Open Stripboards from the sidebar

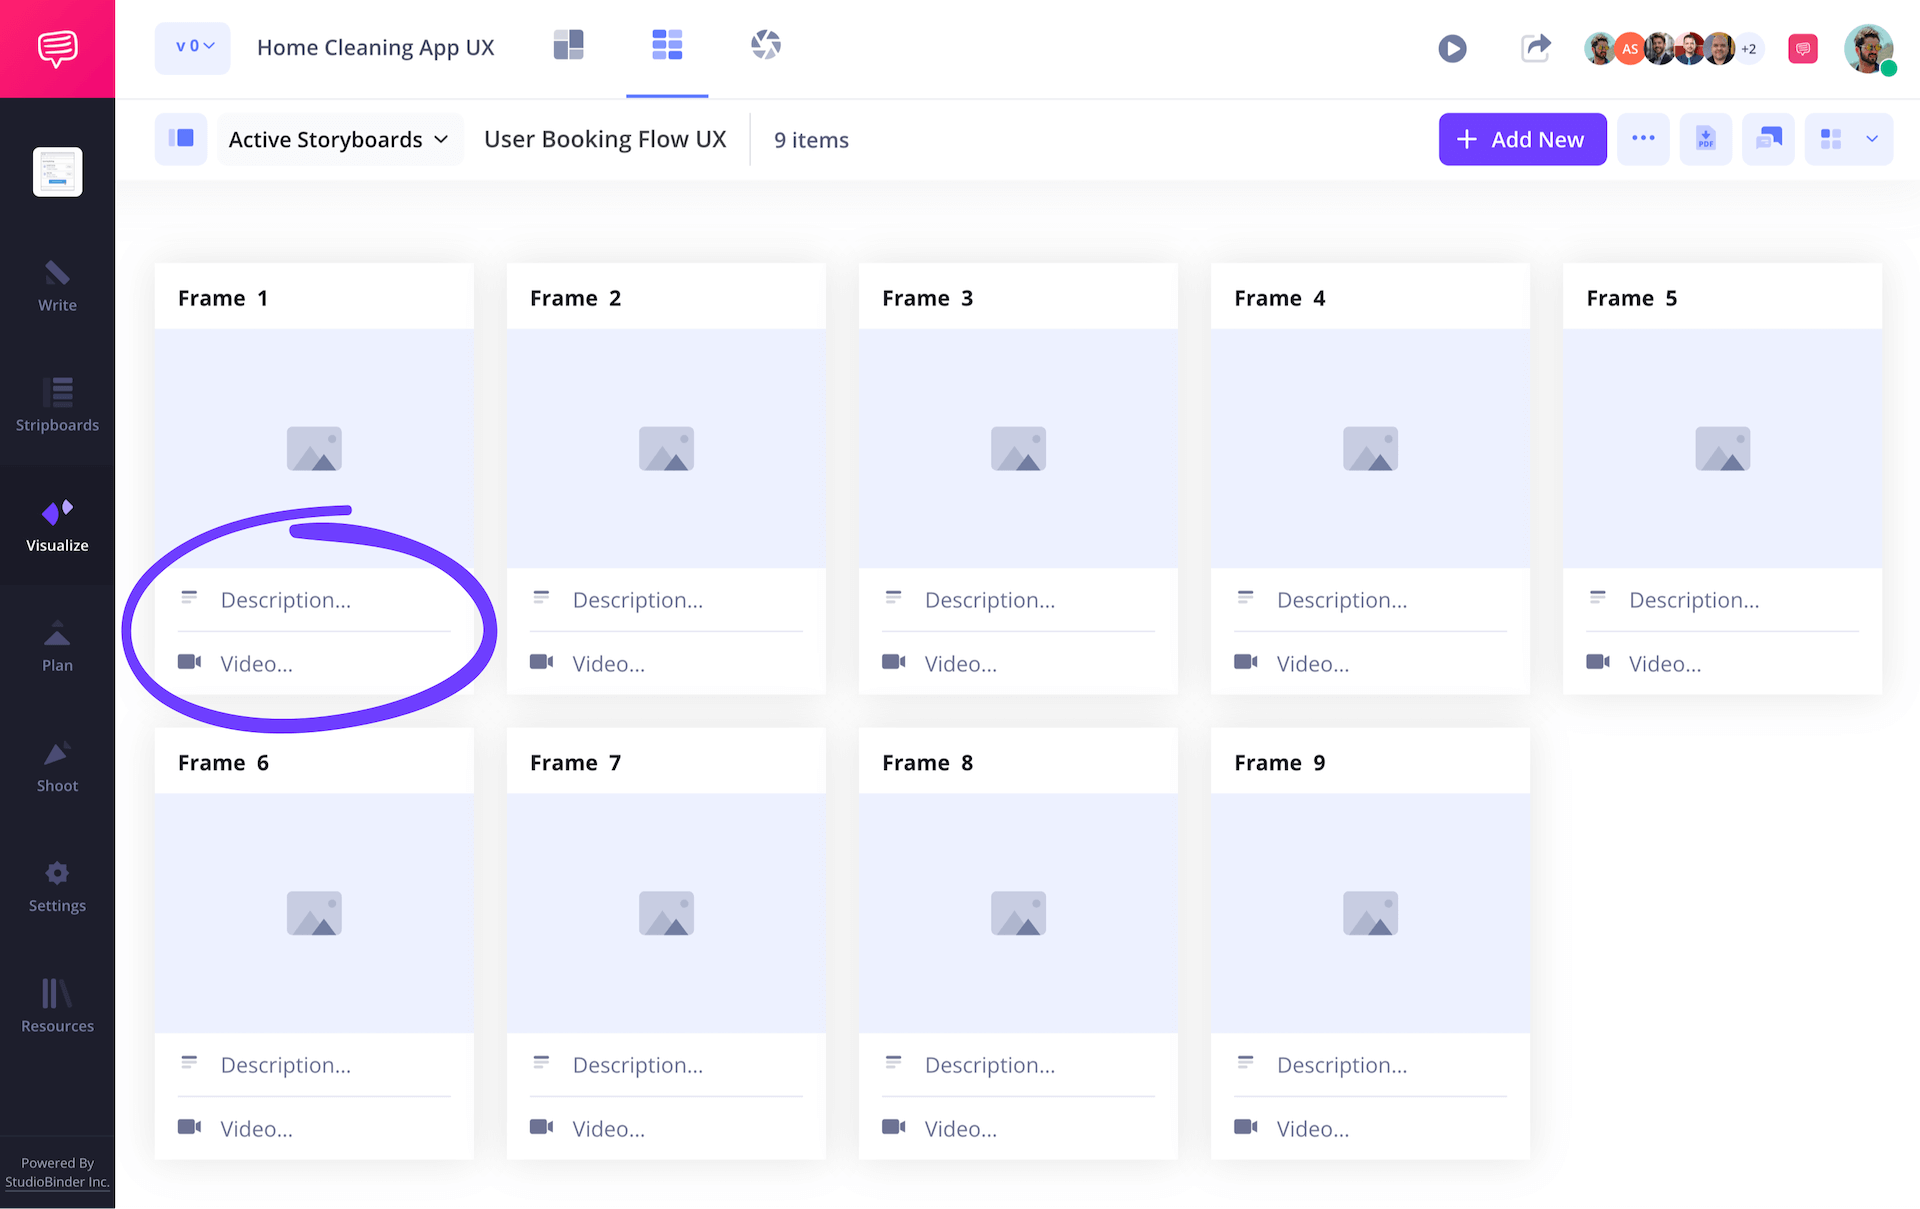[x=57, y=404]
